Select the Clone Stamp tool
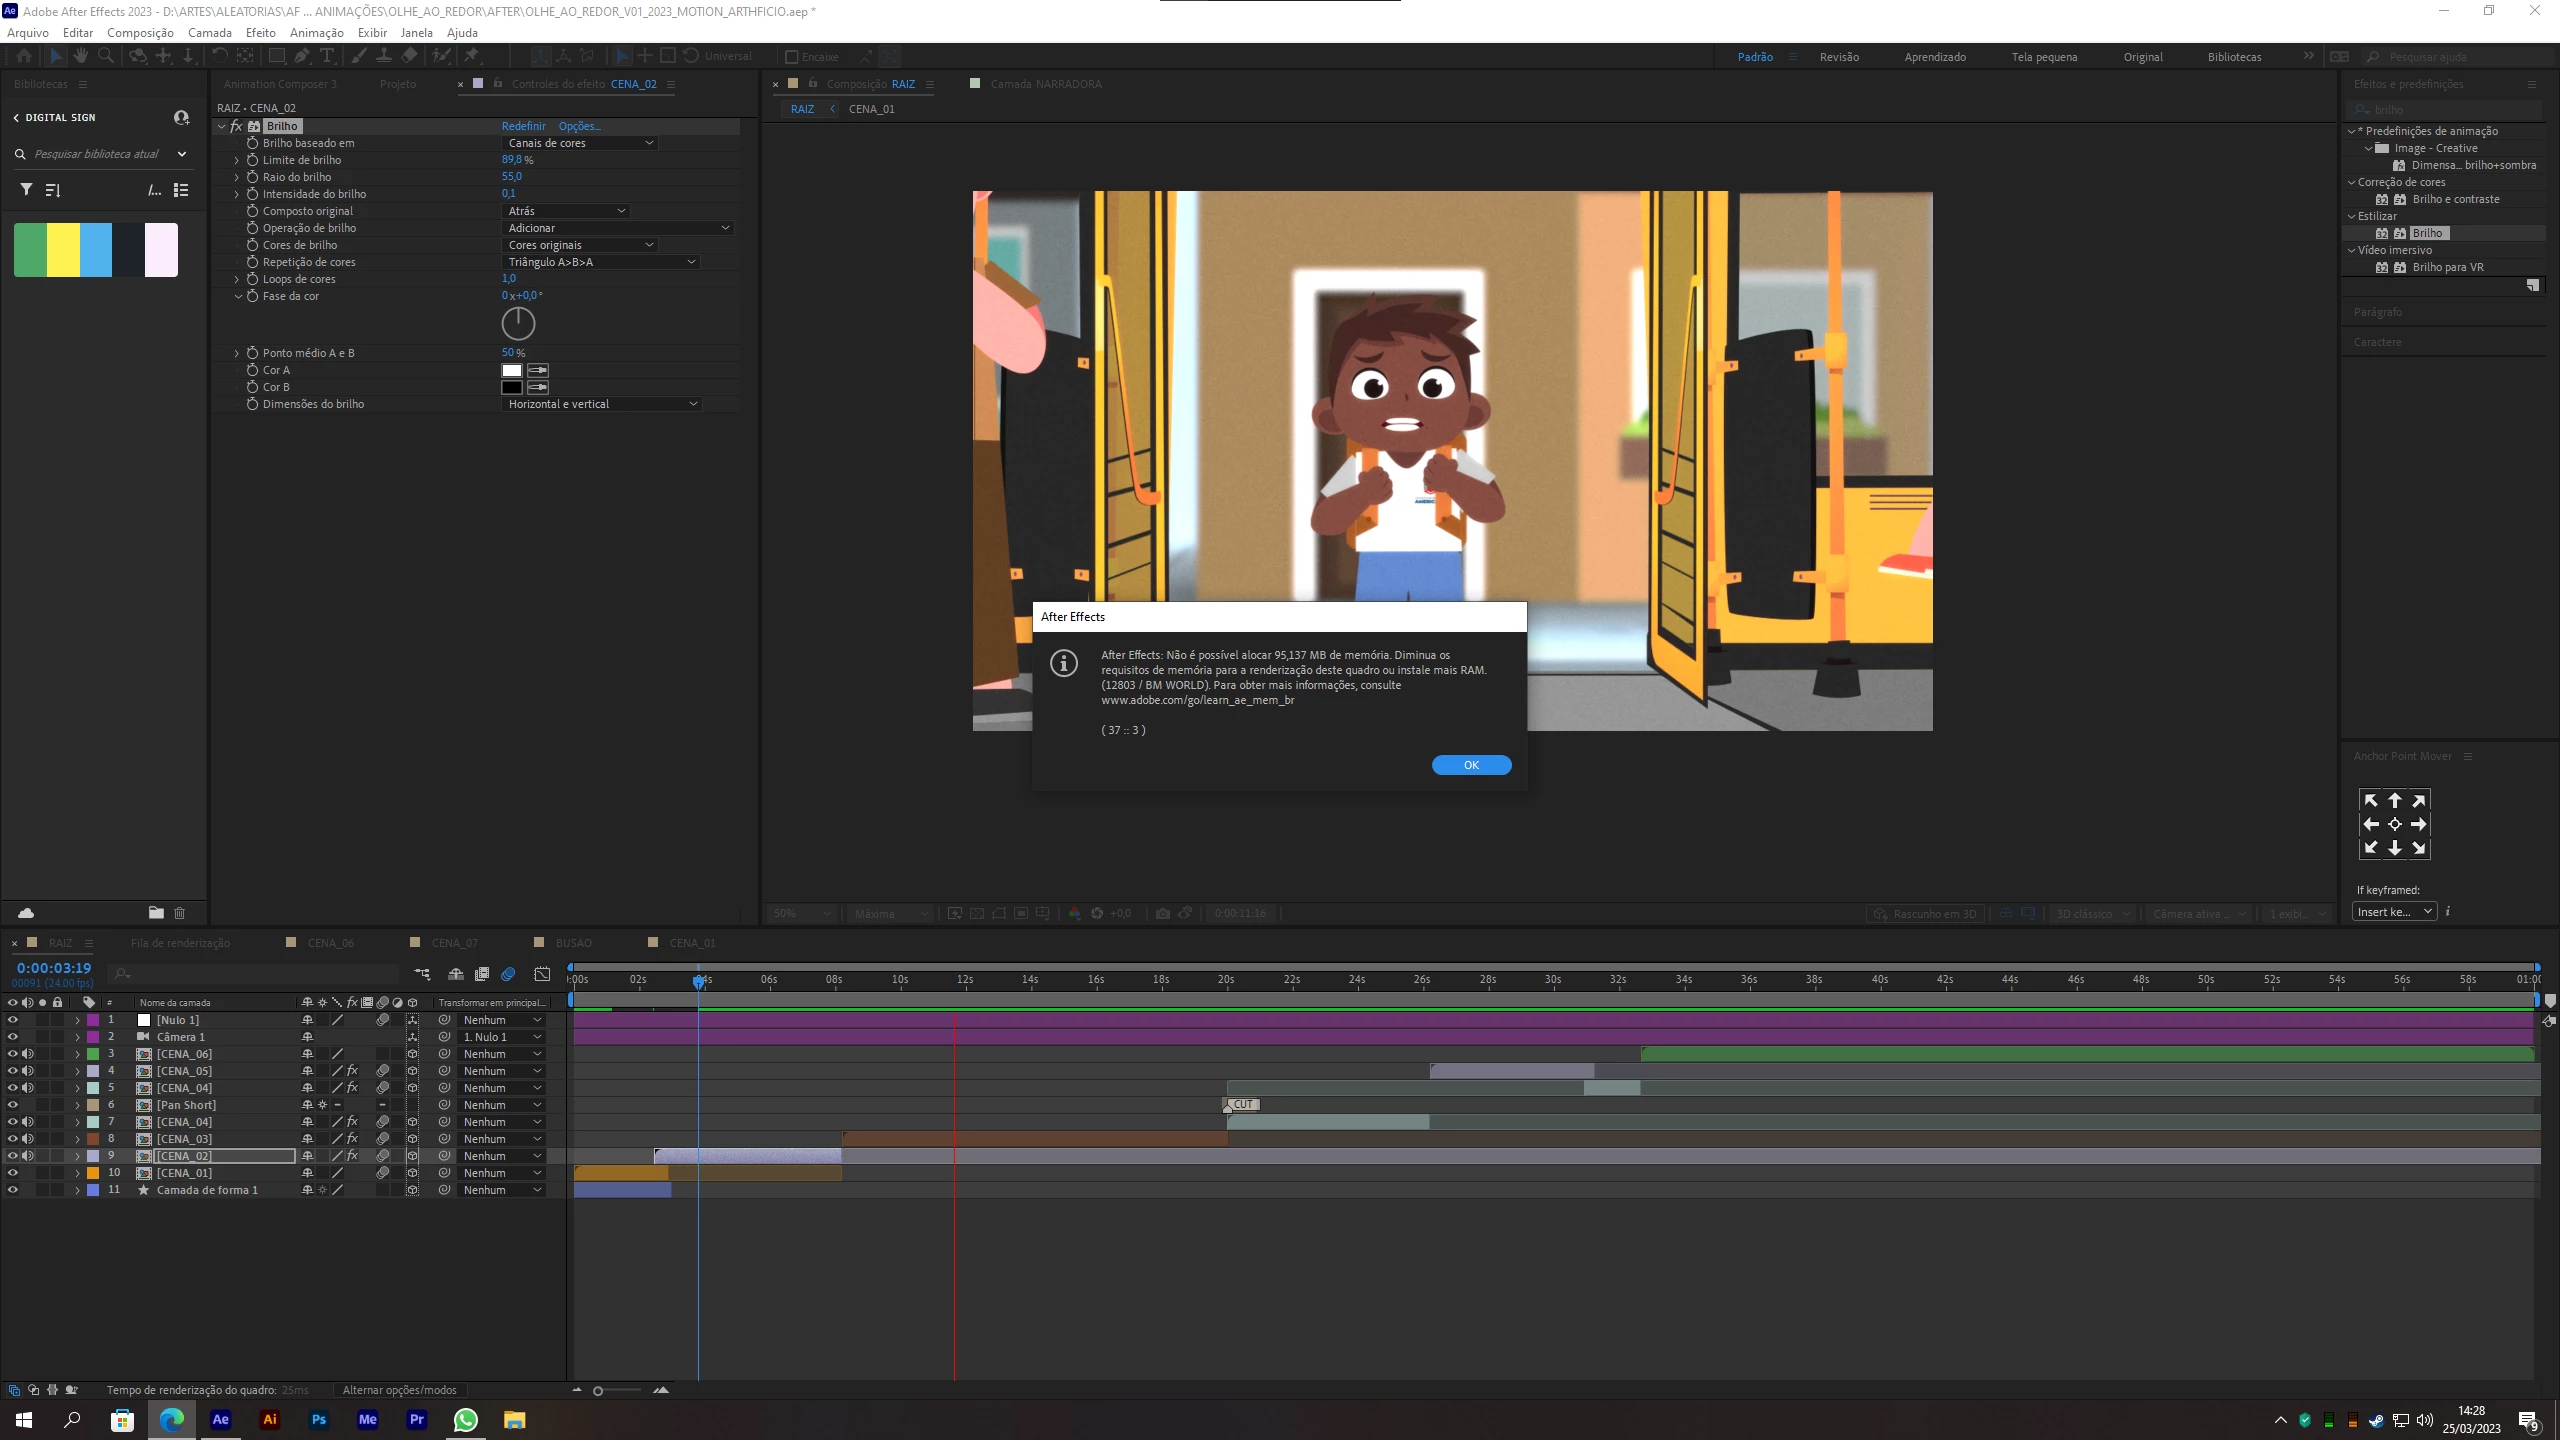 [x=383, y=56]
